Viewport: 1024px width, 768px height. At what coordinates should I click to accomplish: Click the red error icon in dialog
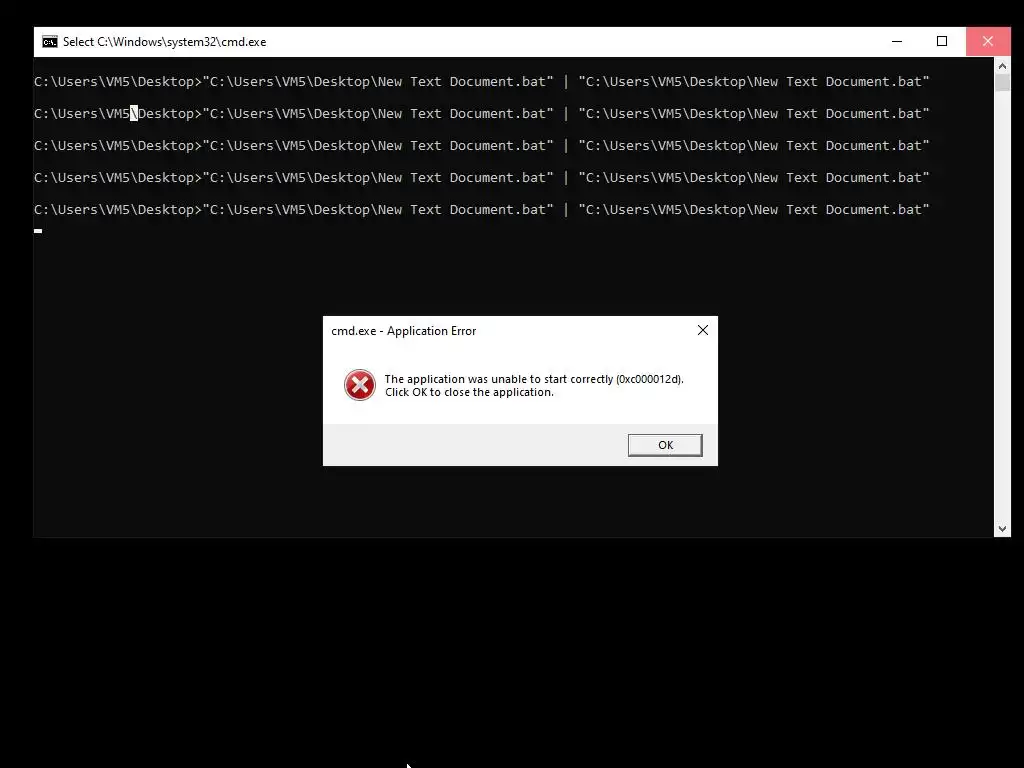pyautogui.click(x=360, y=385)
